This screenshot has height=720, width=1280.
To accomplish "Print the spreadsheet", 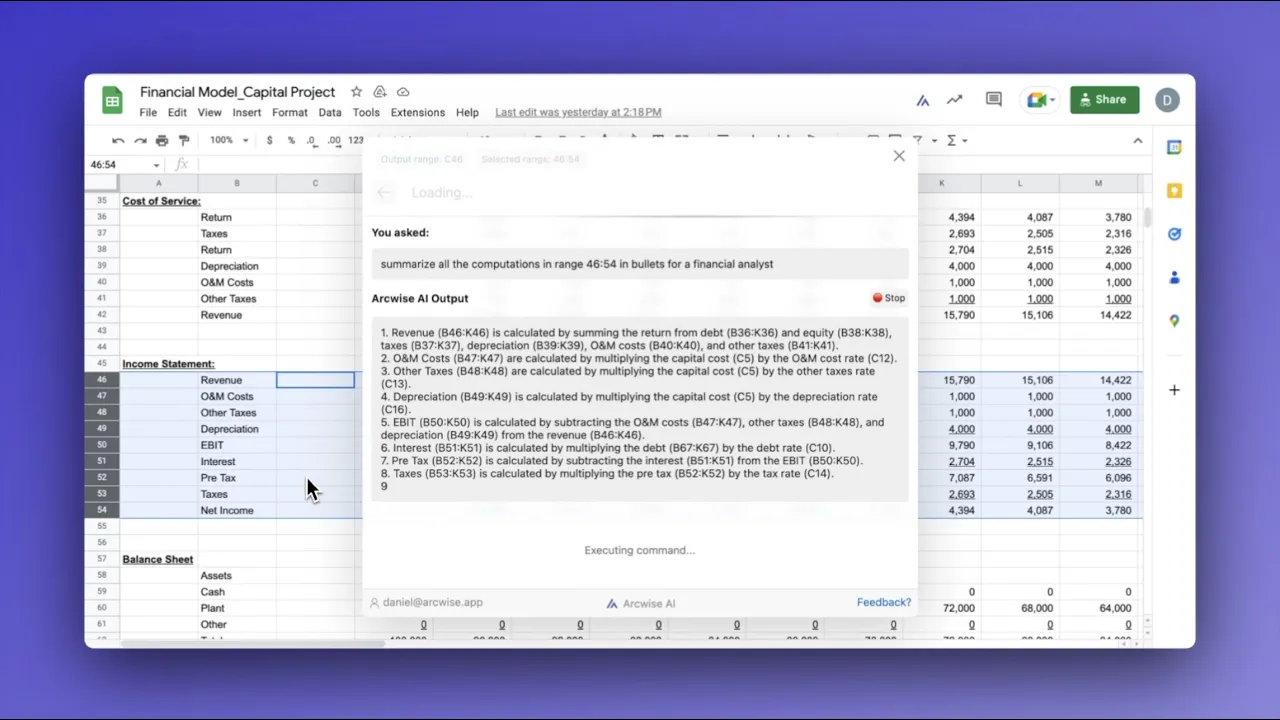I will (x=162, y=140).
